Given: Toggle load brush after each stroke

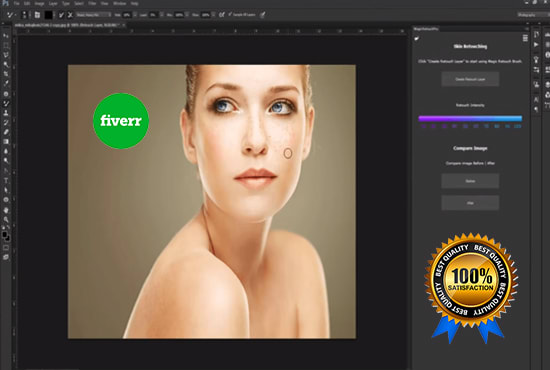Looking at the screenshot, I should (x=61, y=15).
